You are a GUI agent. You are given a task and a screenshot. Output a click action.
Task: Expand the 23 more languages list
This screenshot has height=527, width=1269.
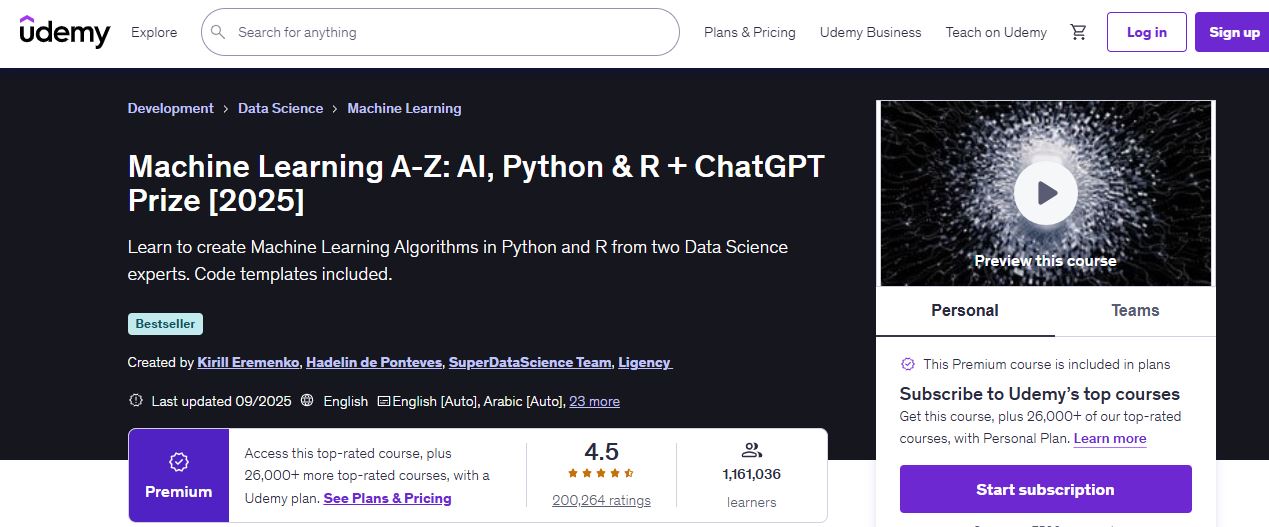click(594, 401)
